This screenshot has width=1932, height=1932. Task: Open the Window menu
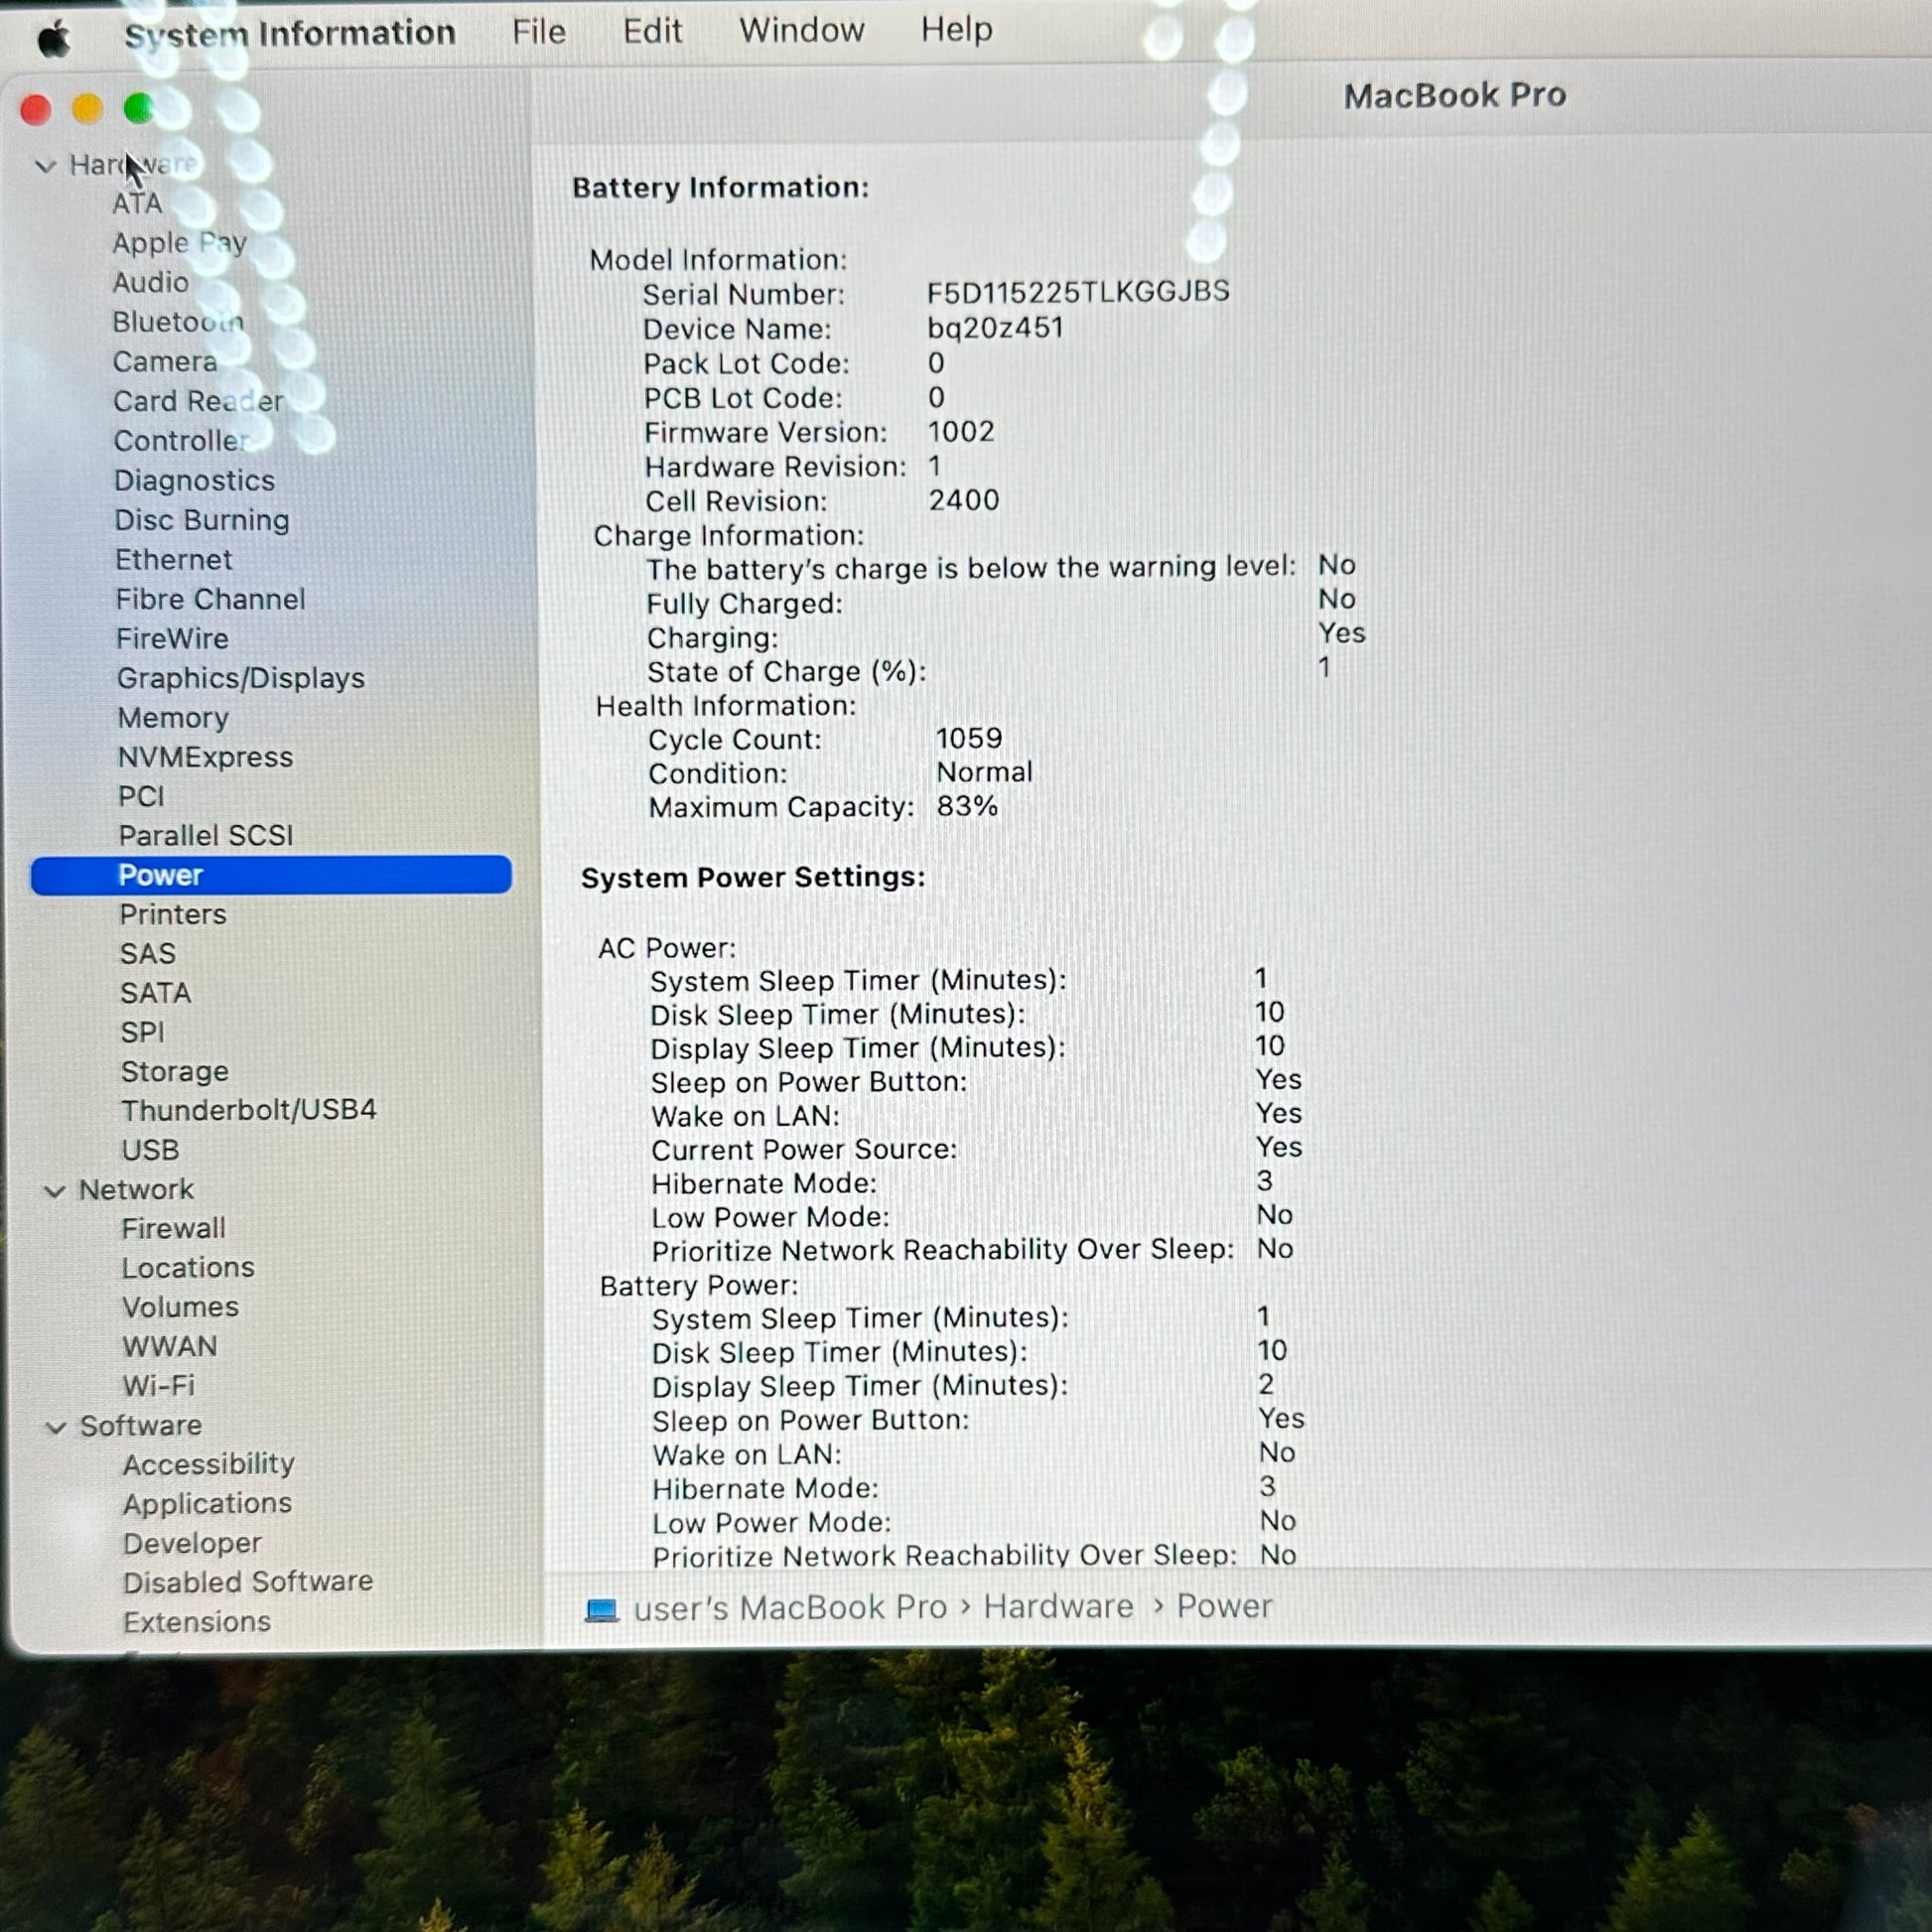pyautogui.click(x=801, y=30)
